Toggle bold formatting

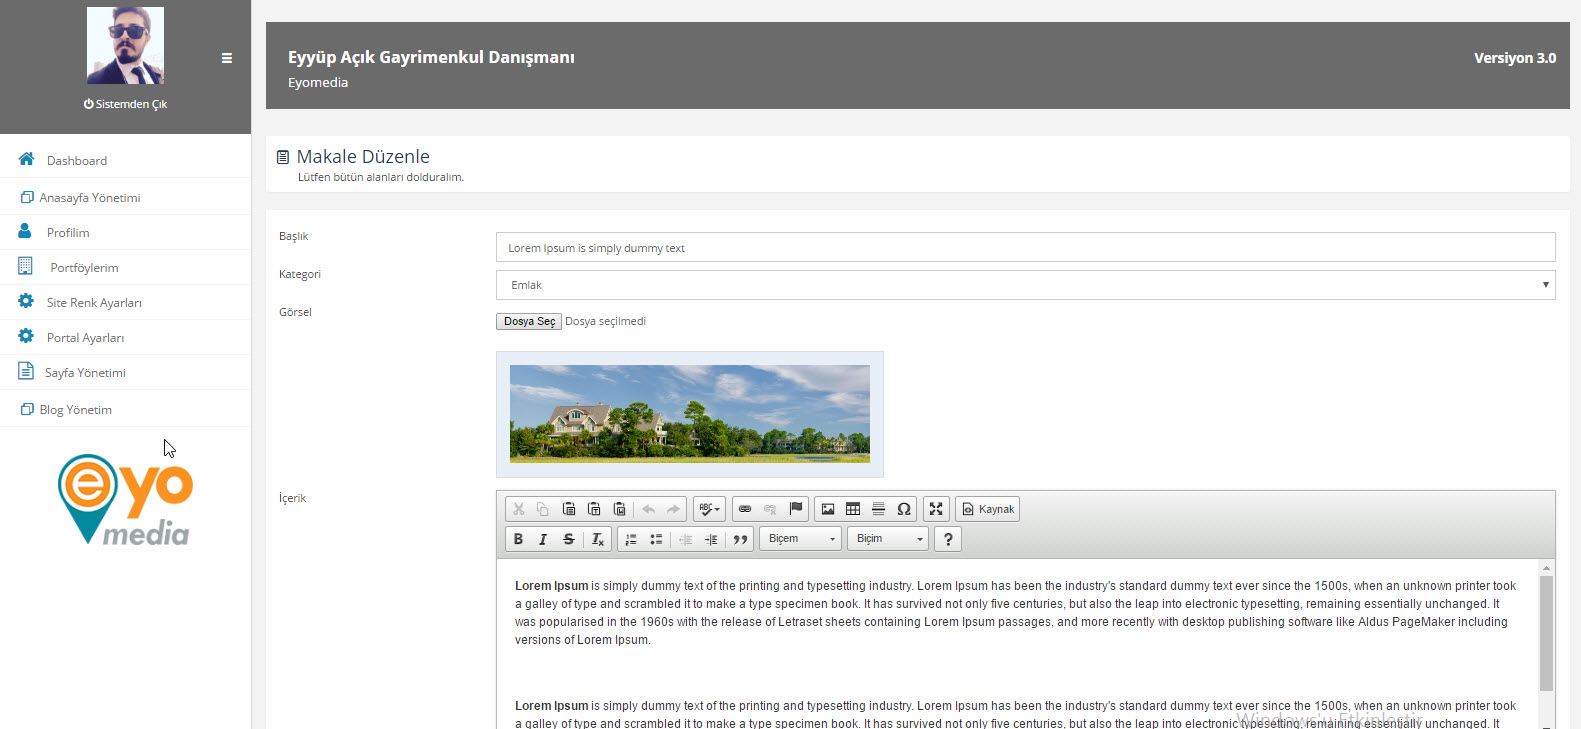[518, 539]
